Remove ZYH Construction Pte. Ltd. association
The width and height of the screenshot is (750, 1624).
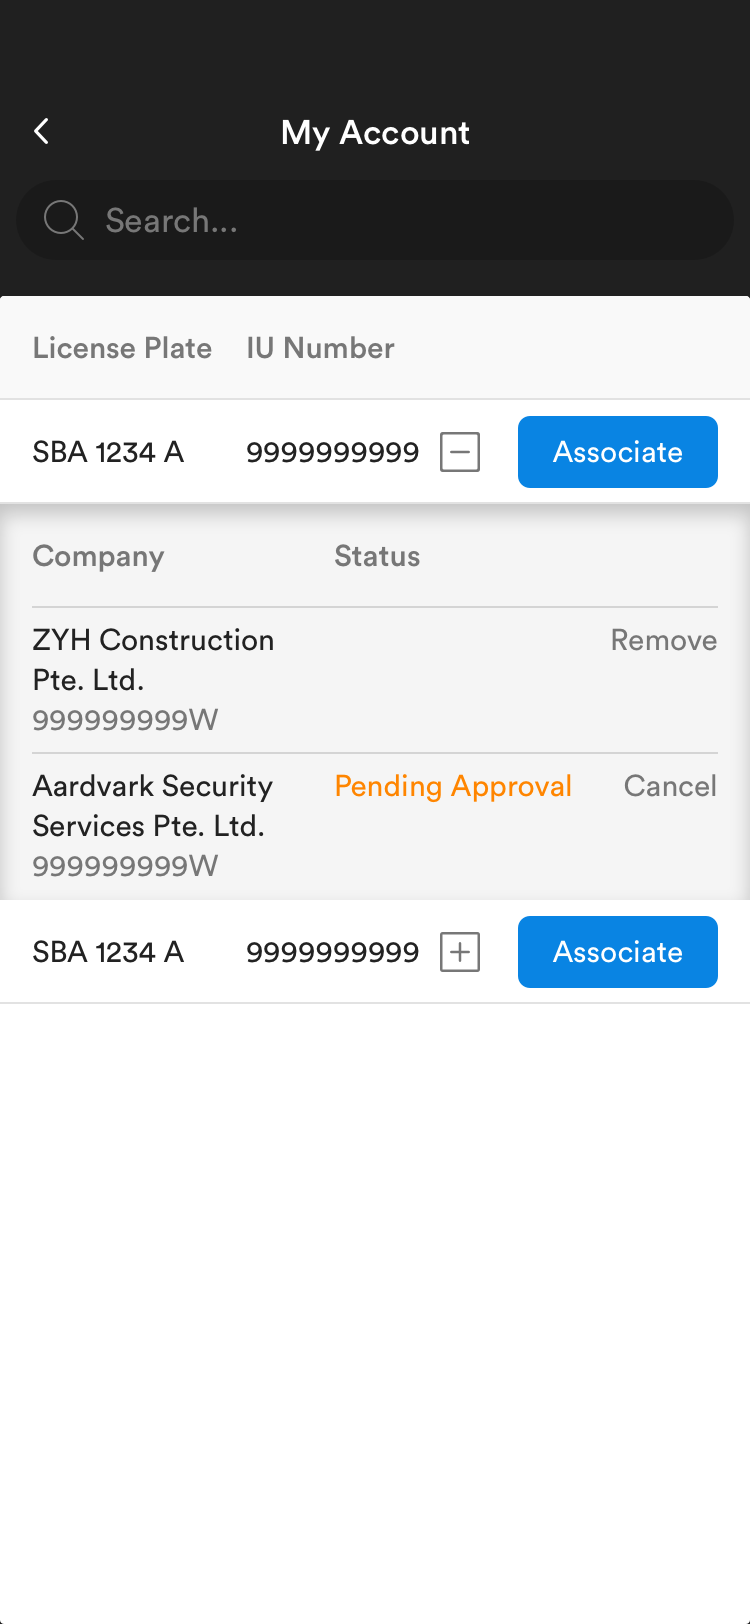coord(663,640)
